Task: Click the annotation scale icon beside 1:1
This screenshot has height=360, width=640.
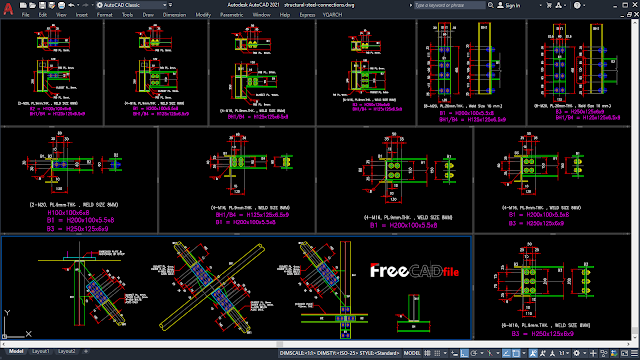Action: coord(552,353)
